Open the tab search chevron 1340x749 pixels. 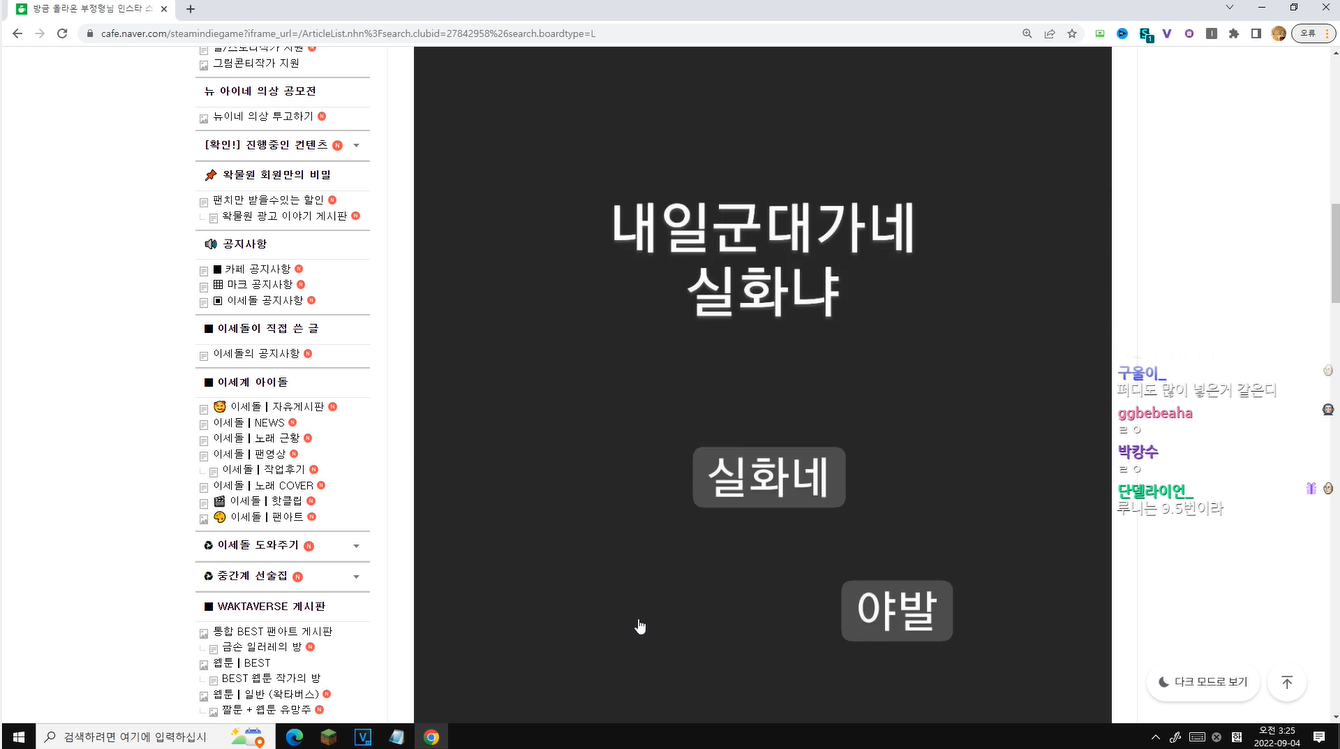[x=1230, y=8]
